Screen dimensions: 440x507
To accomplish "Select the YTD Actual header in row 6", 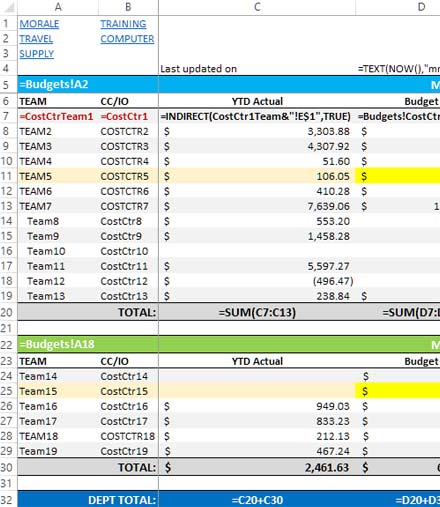I will (257, 101).
